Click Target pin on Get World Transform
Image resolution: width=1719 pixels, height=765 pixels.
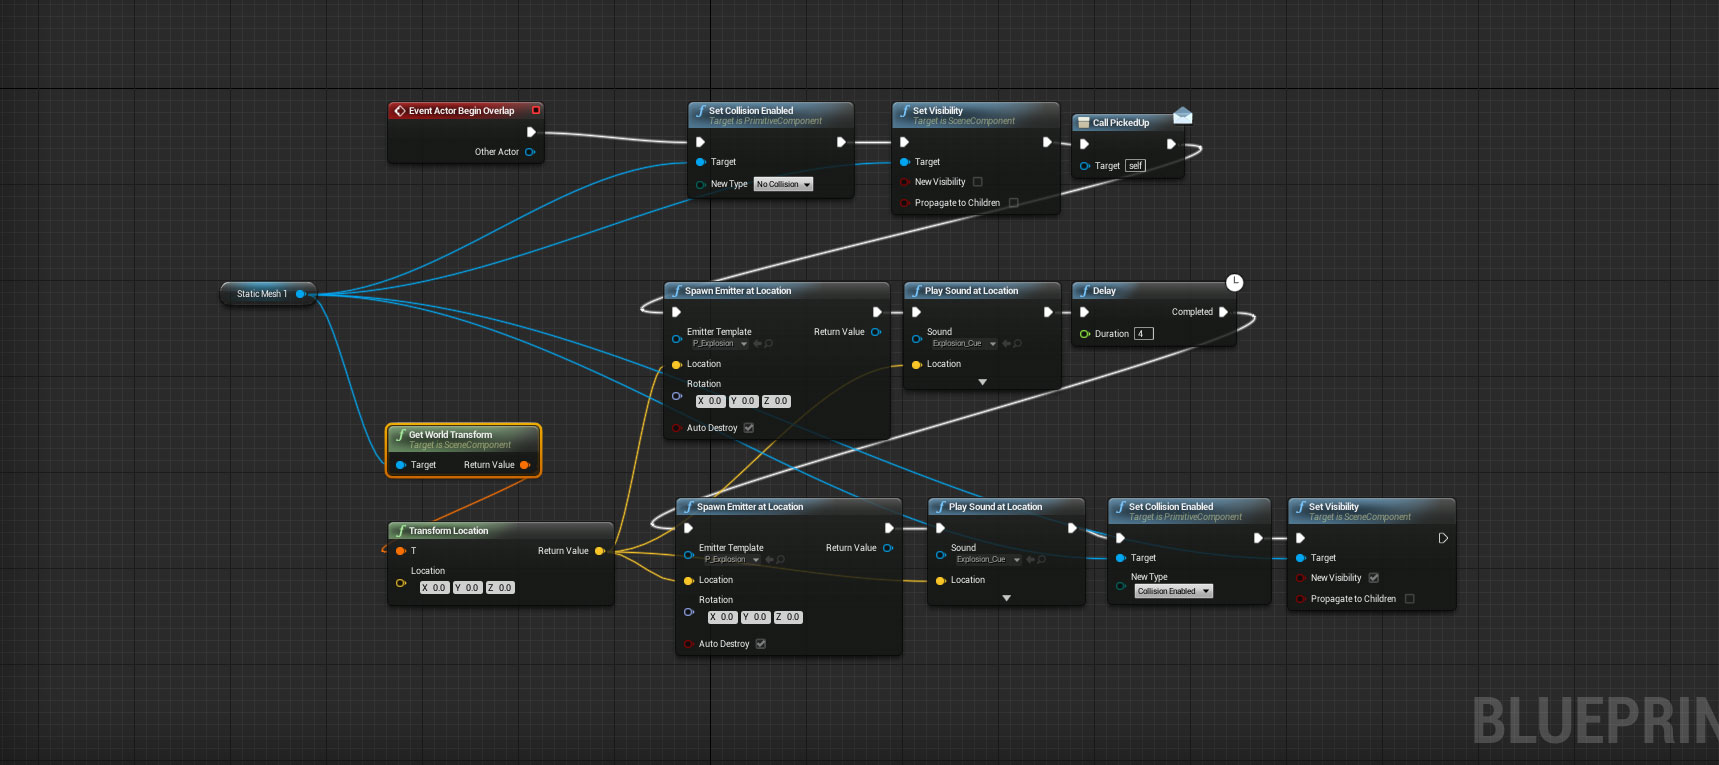401,465
